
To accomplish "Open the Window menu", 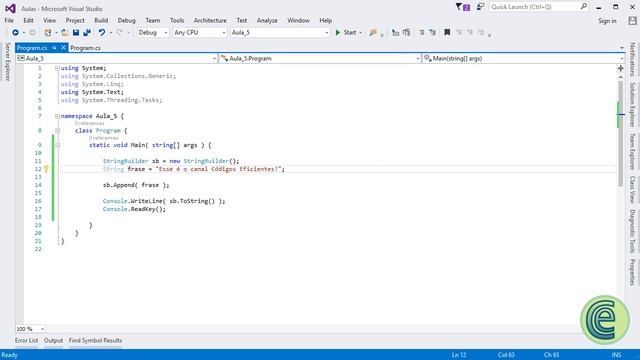I will coord(298,20).
